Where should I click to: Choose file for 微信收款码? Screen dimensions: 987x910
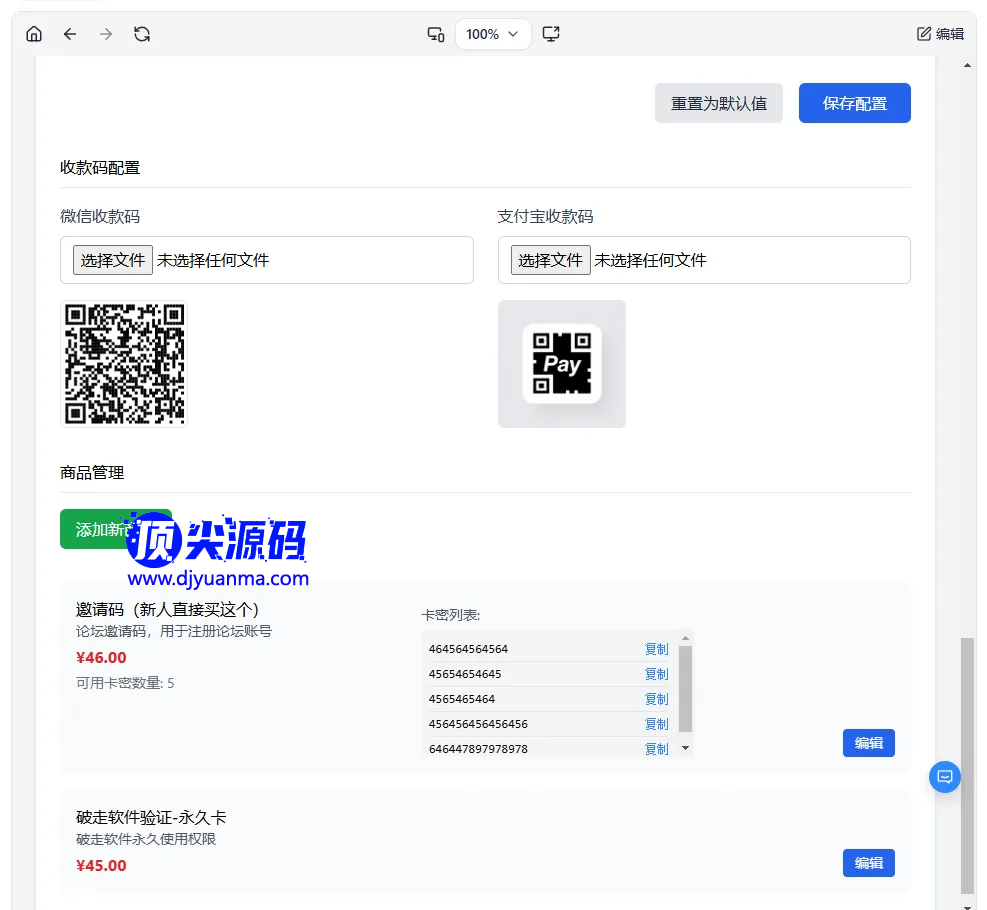[113, 260]
